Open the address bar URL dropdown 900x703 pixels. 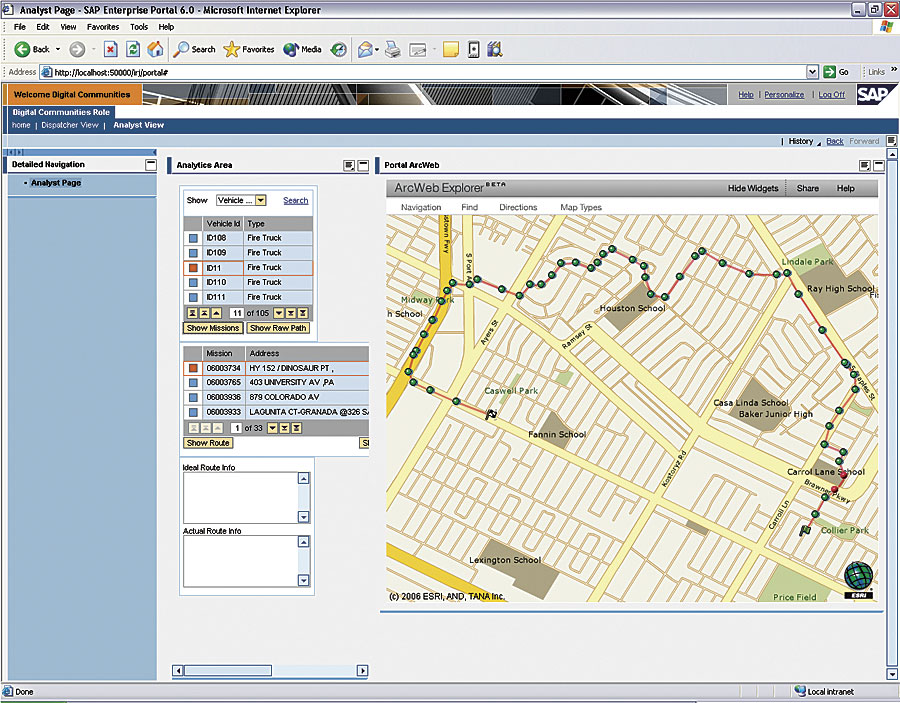(x=812, y=72)
